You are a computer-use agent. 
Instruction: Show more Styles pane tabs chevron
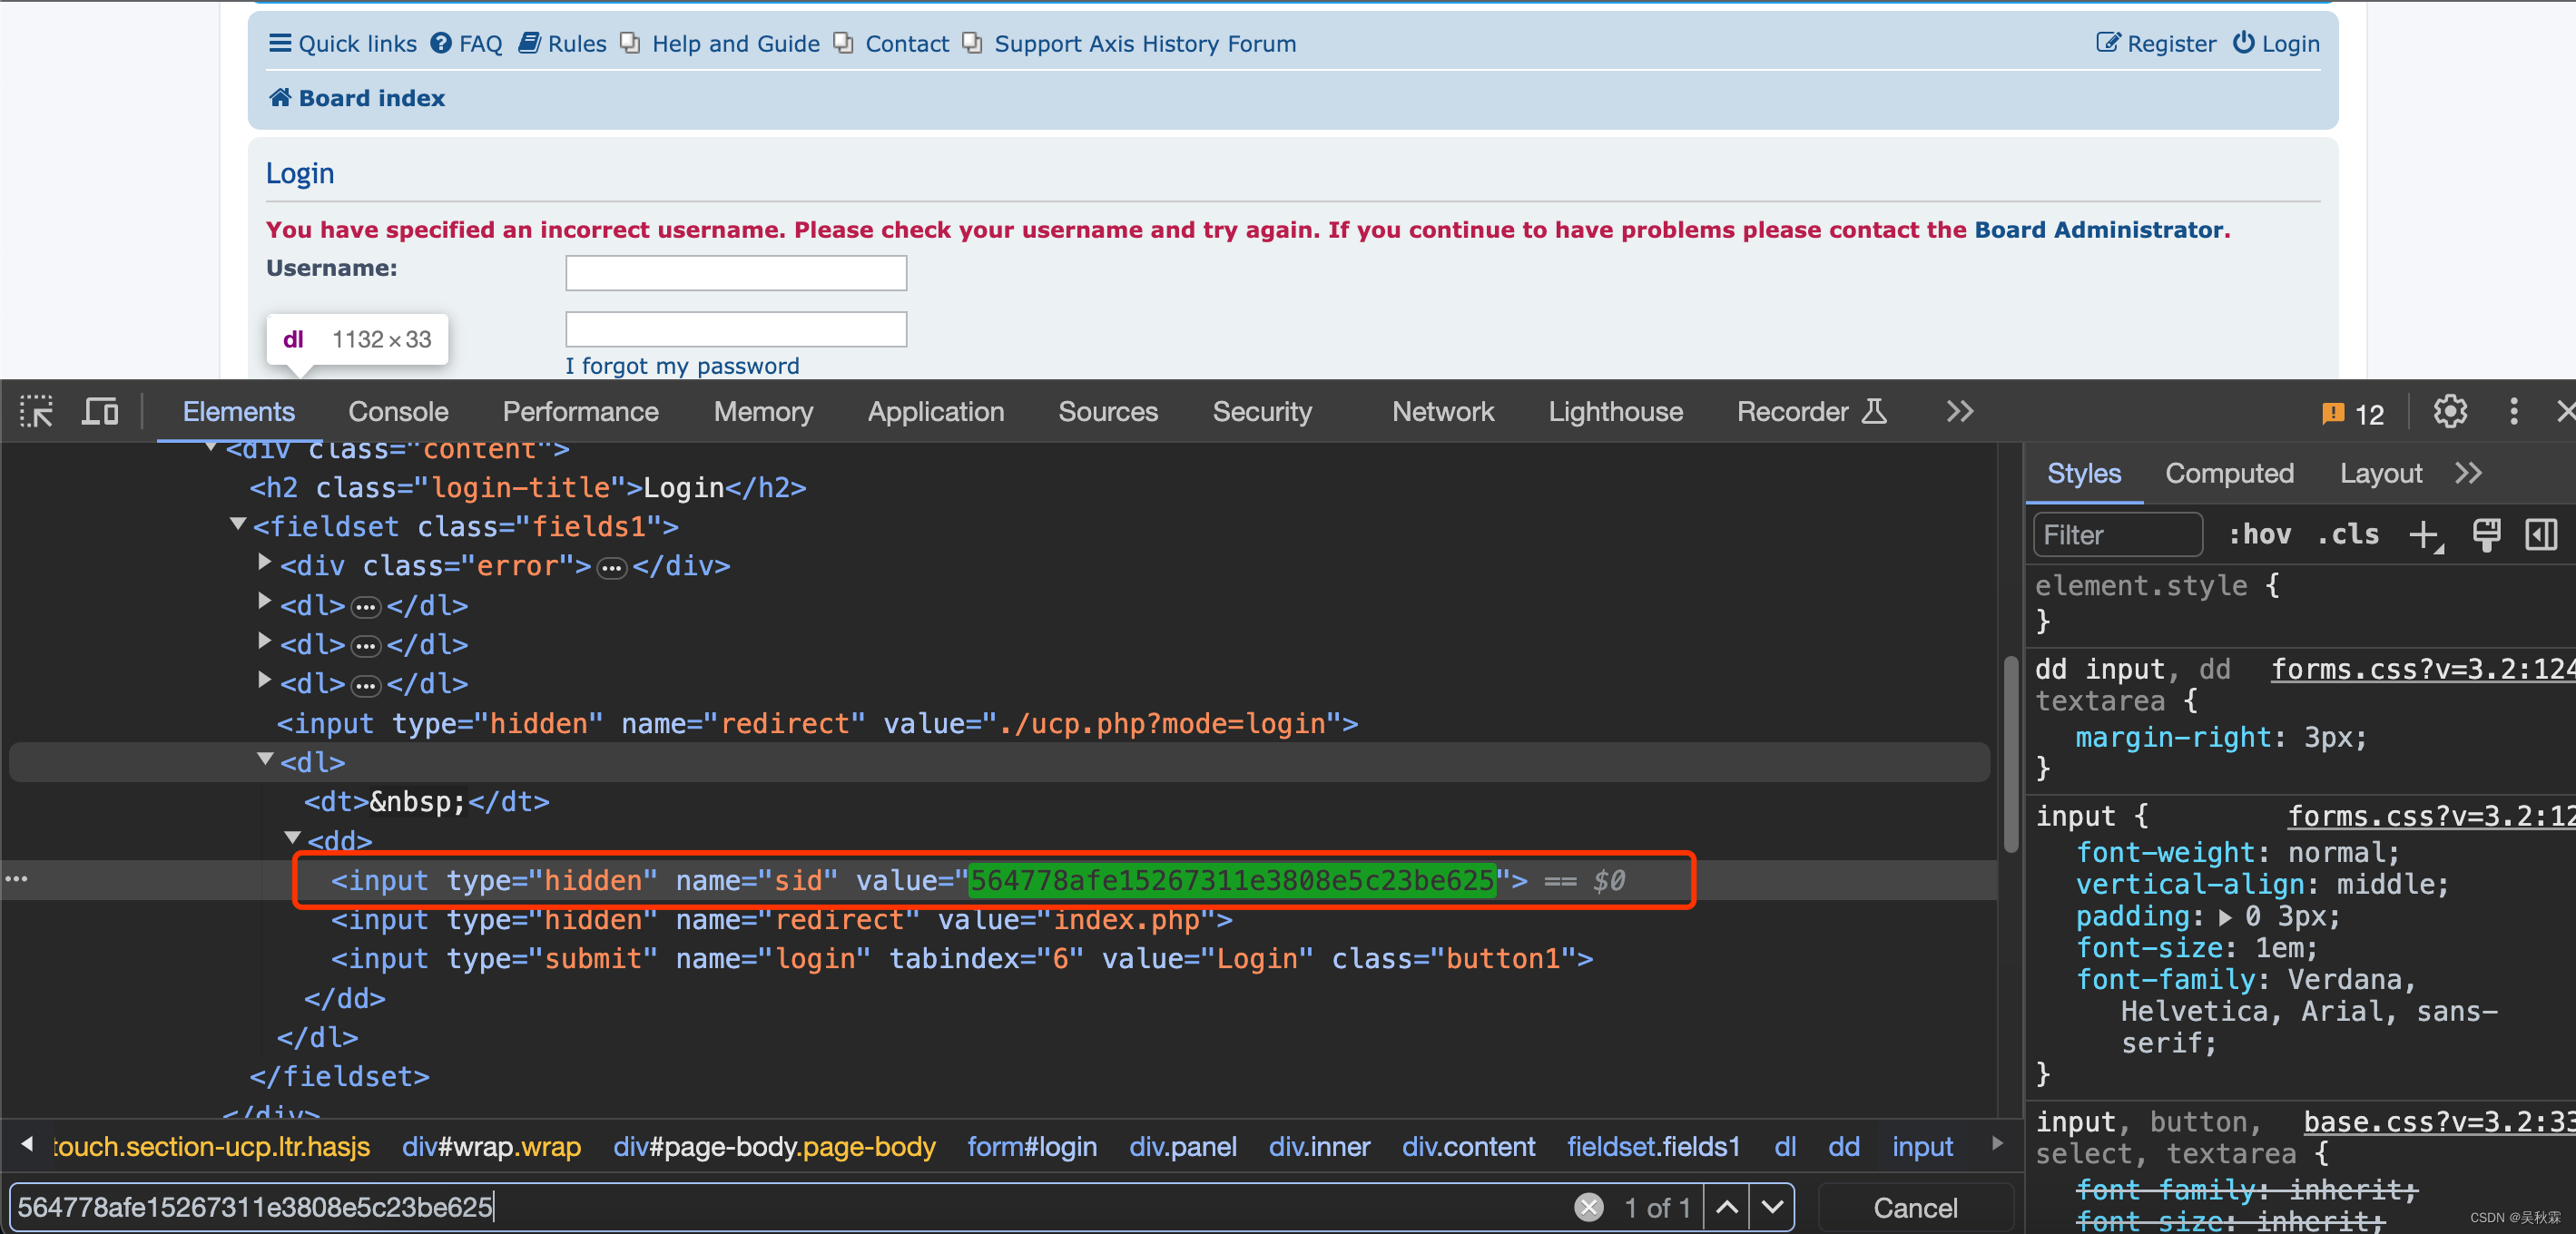pos(2468,474)
